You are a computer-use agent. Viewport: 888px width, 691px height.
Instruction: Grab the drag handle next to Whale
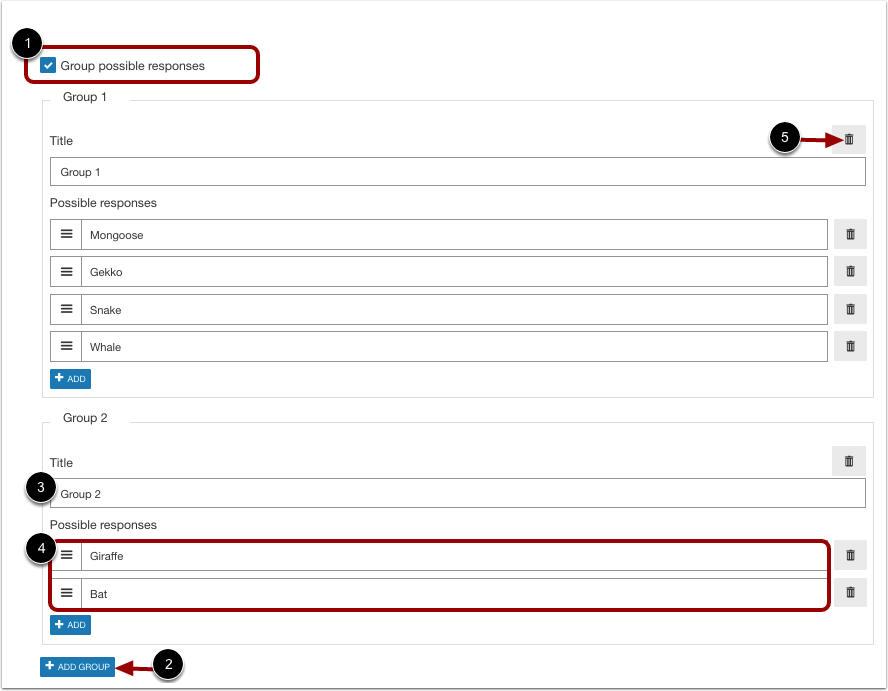click(x=66, y=347)
